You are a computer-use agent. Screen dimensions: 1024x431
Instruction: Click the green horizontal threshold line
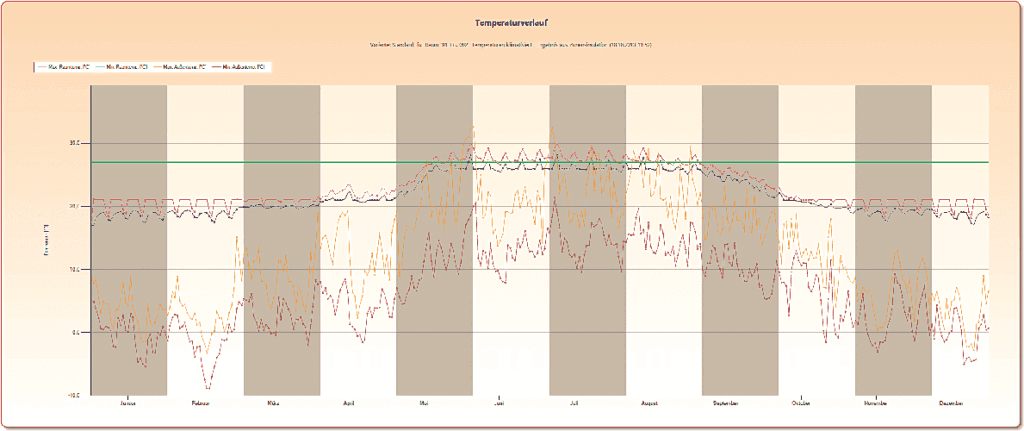[x=600, y=162]
